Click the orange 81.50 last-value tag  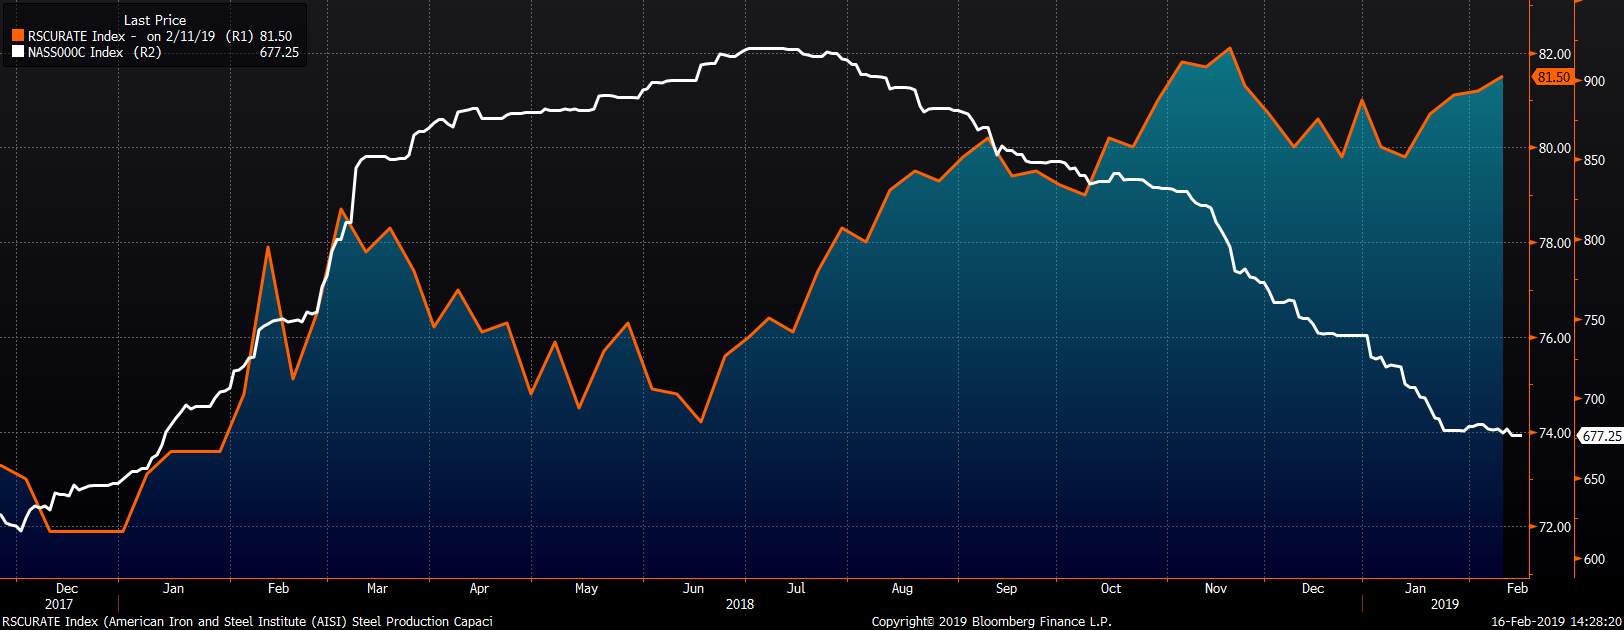tap(1553, 77)
